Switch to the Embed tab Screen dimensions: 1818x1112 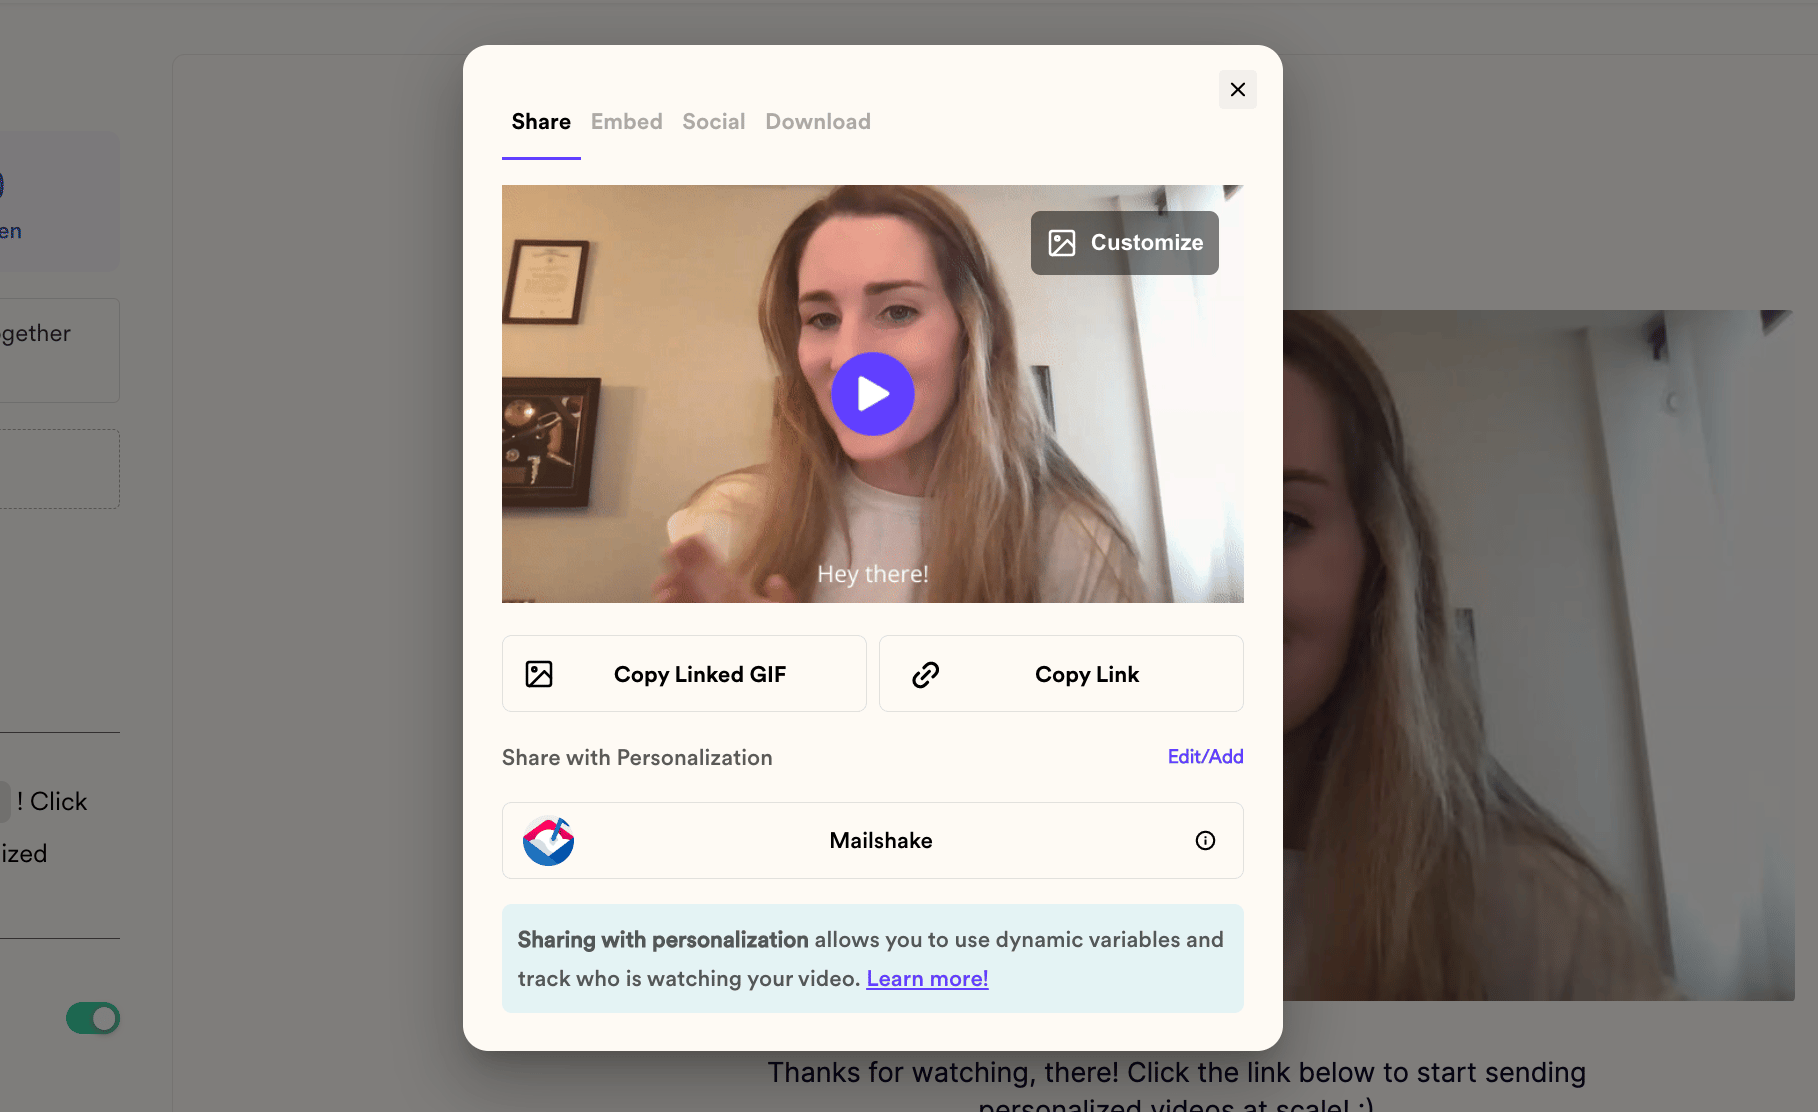[626, 122]
